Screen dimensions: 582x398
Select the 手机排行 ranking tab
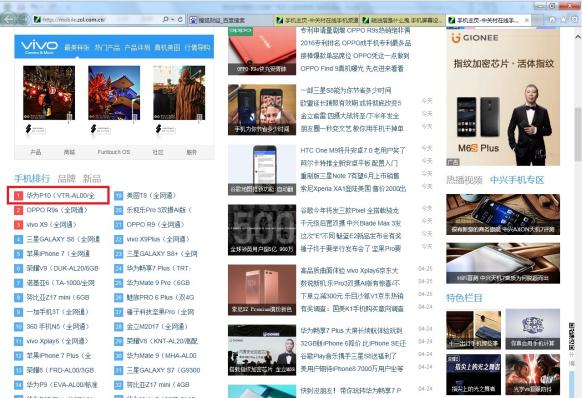[x=32, y=179]
